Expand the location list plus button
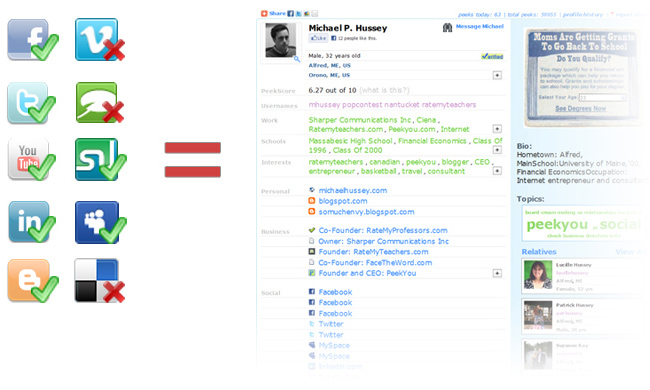650x390 pixels. point(497,75)
